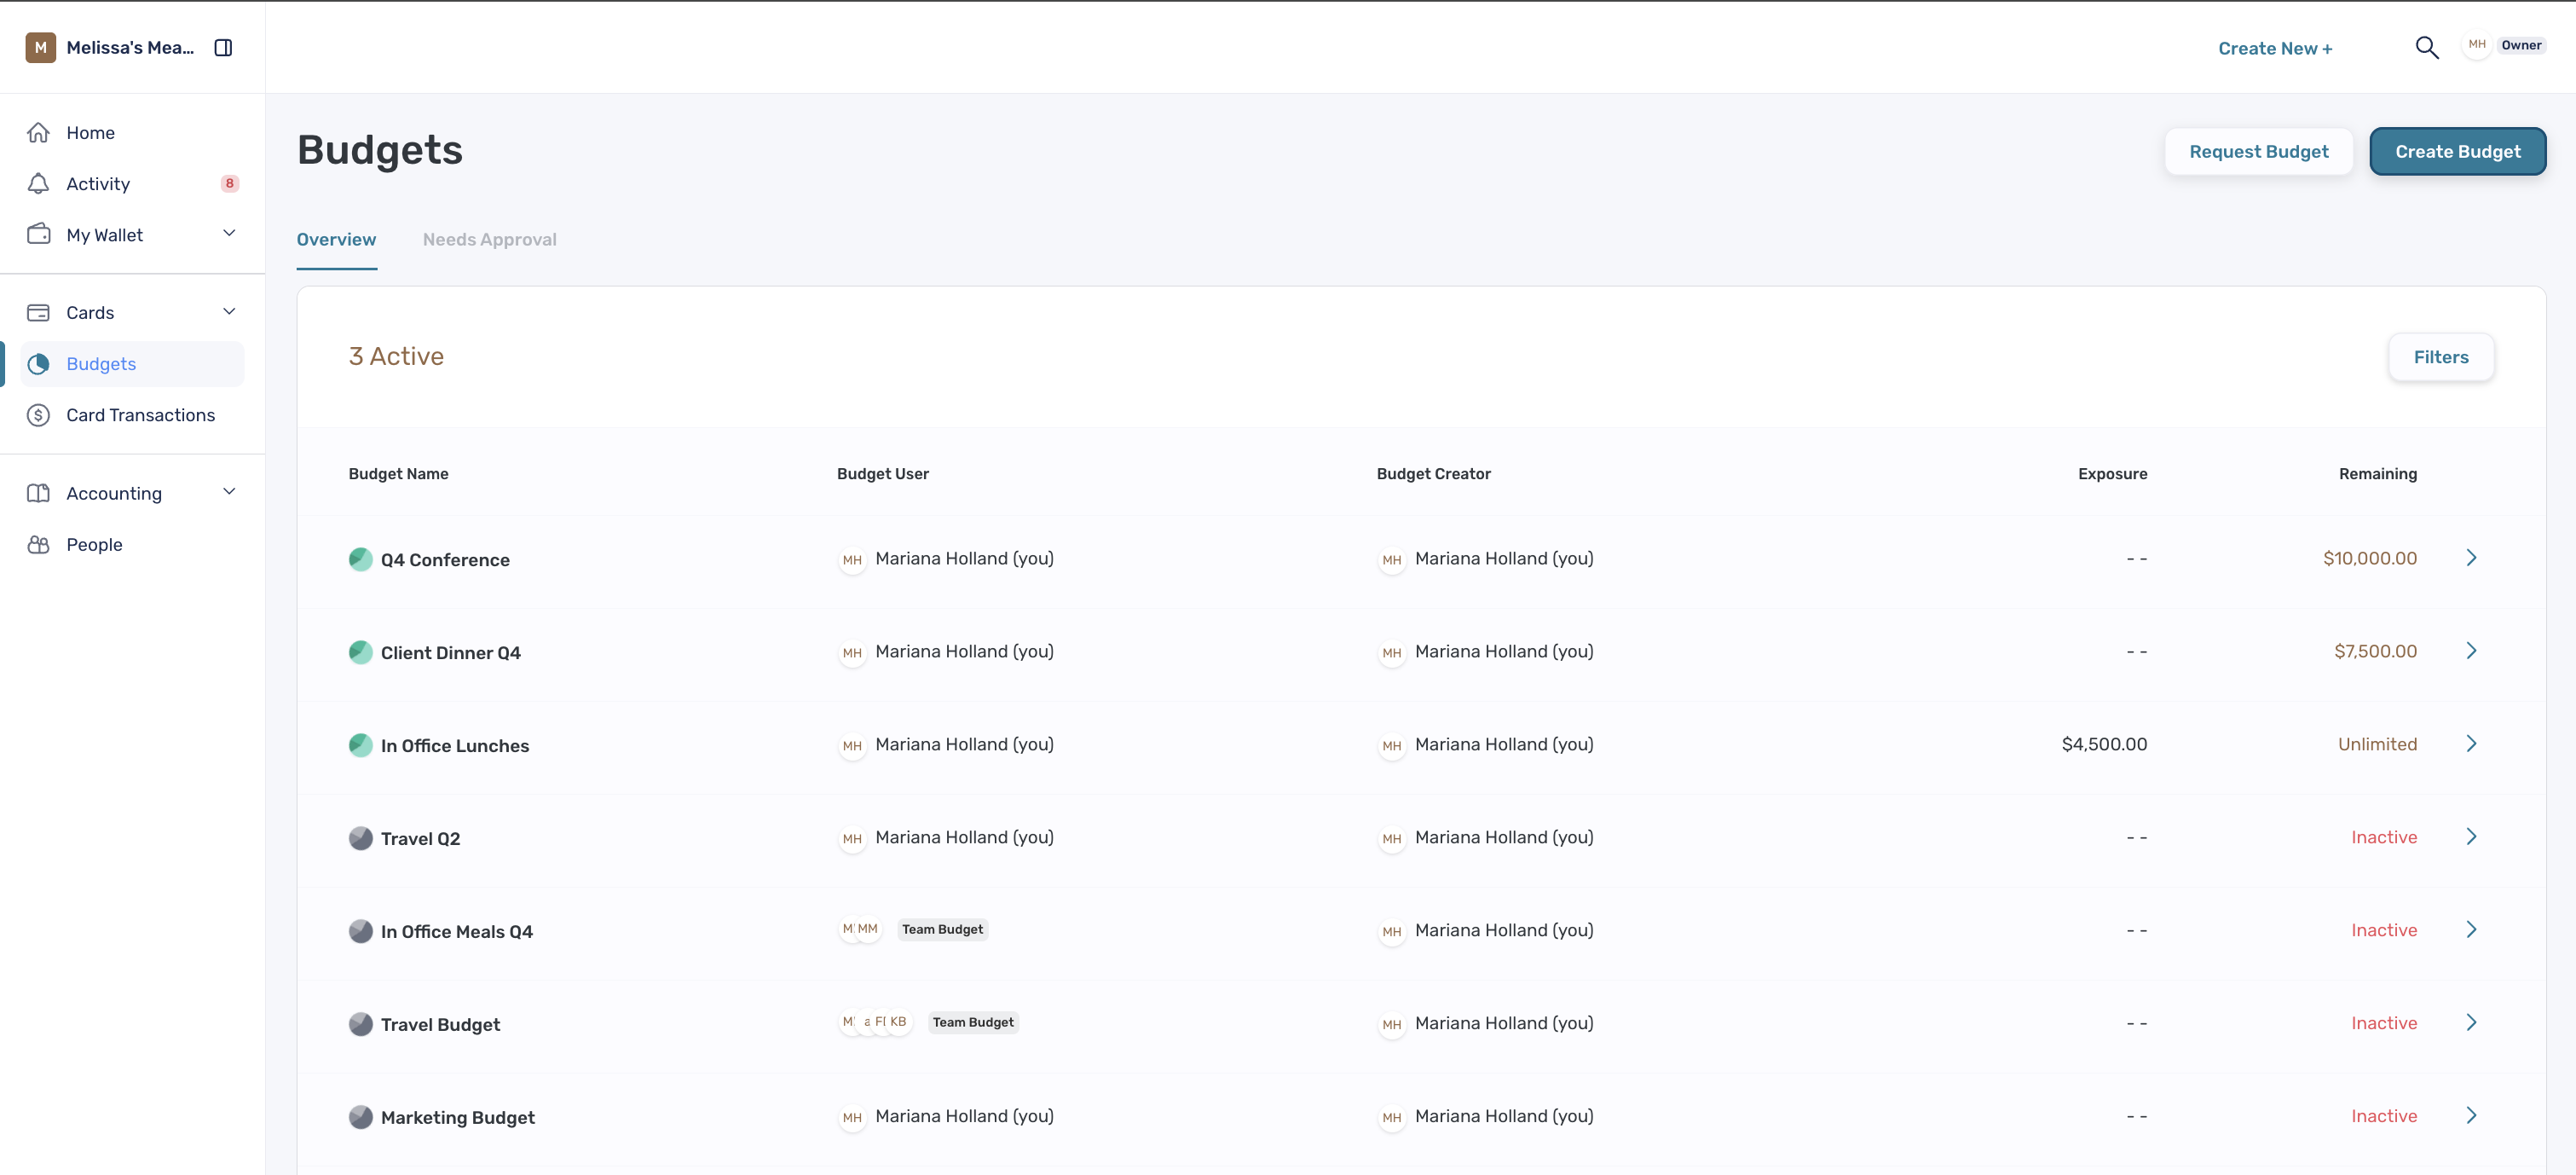Click Travel Budget's Team Budget tag

[973, 1022]
